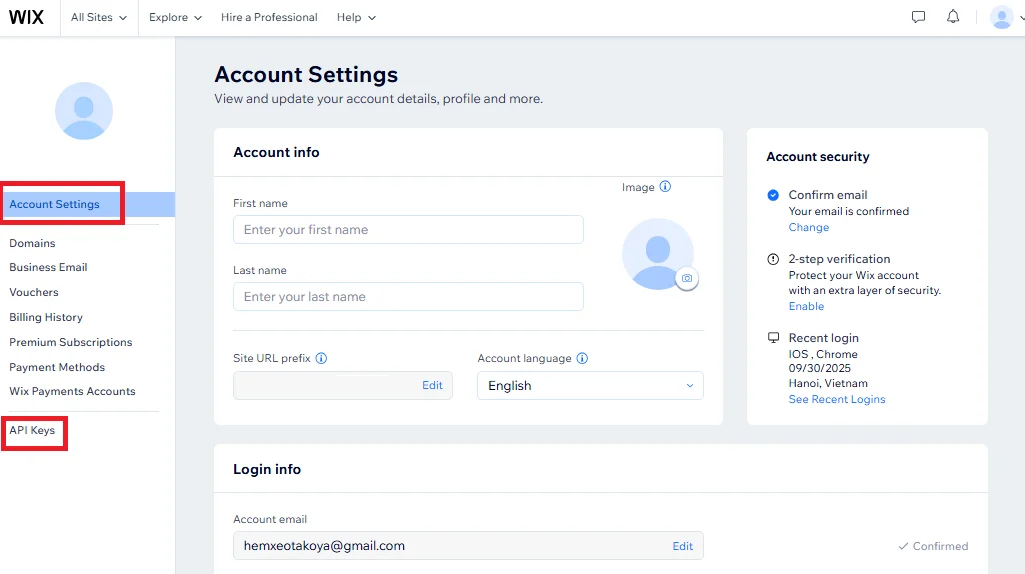
Task: Click the Account language info icon
Action: click(582, 358)
